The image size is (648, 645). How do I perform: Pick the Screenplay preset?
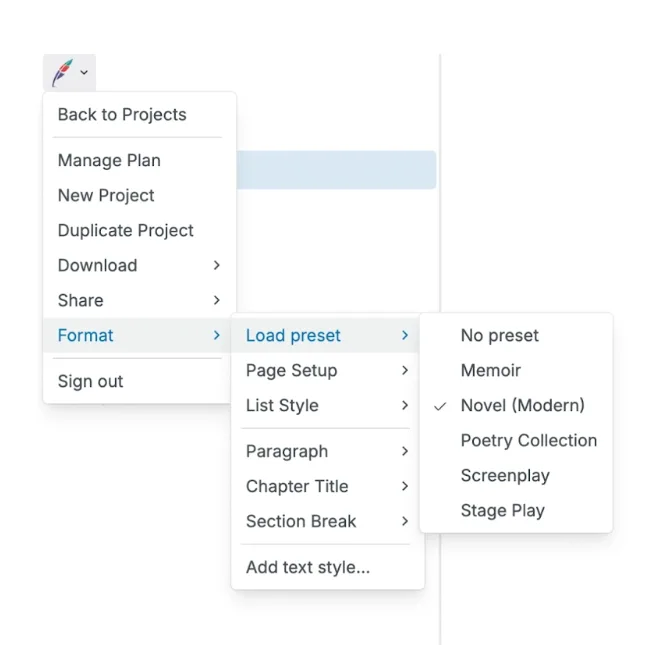[505, 475]
